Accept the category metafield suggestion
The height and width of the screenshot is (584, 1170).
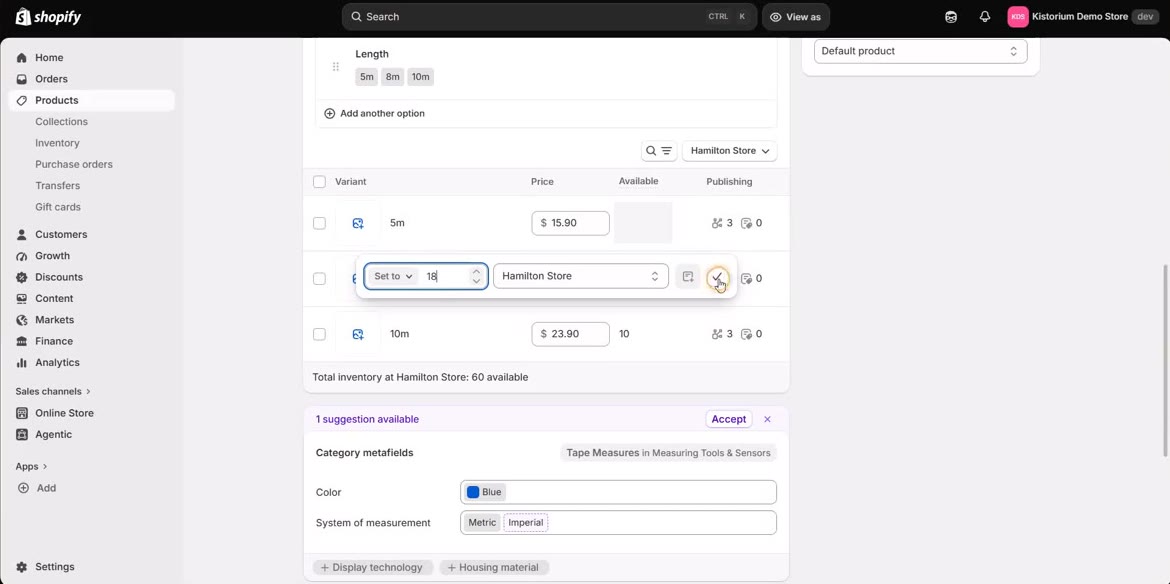(728, 419)
